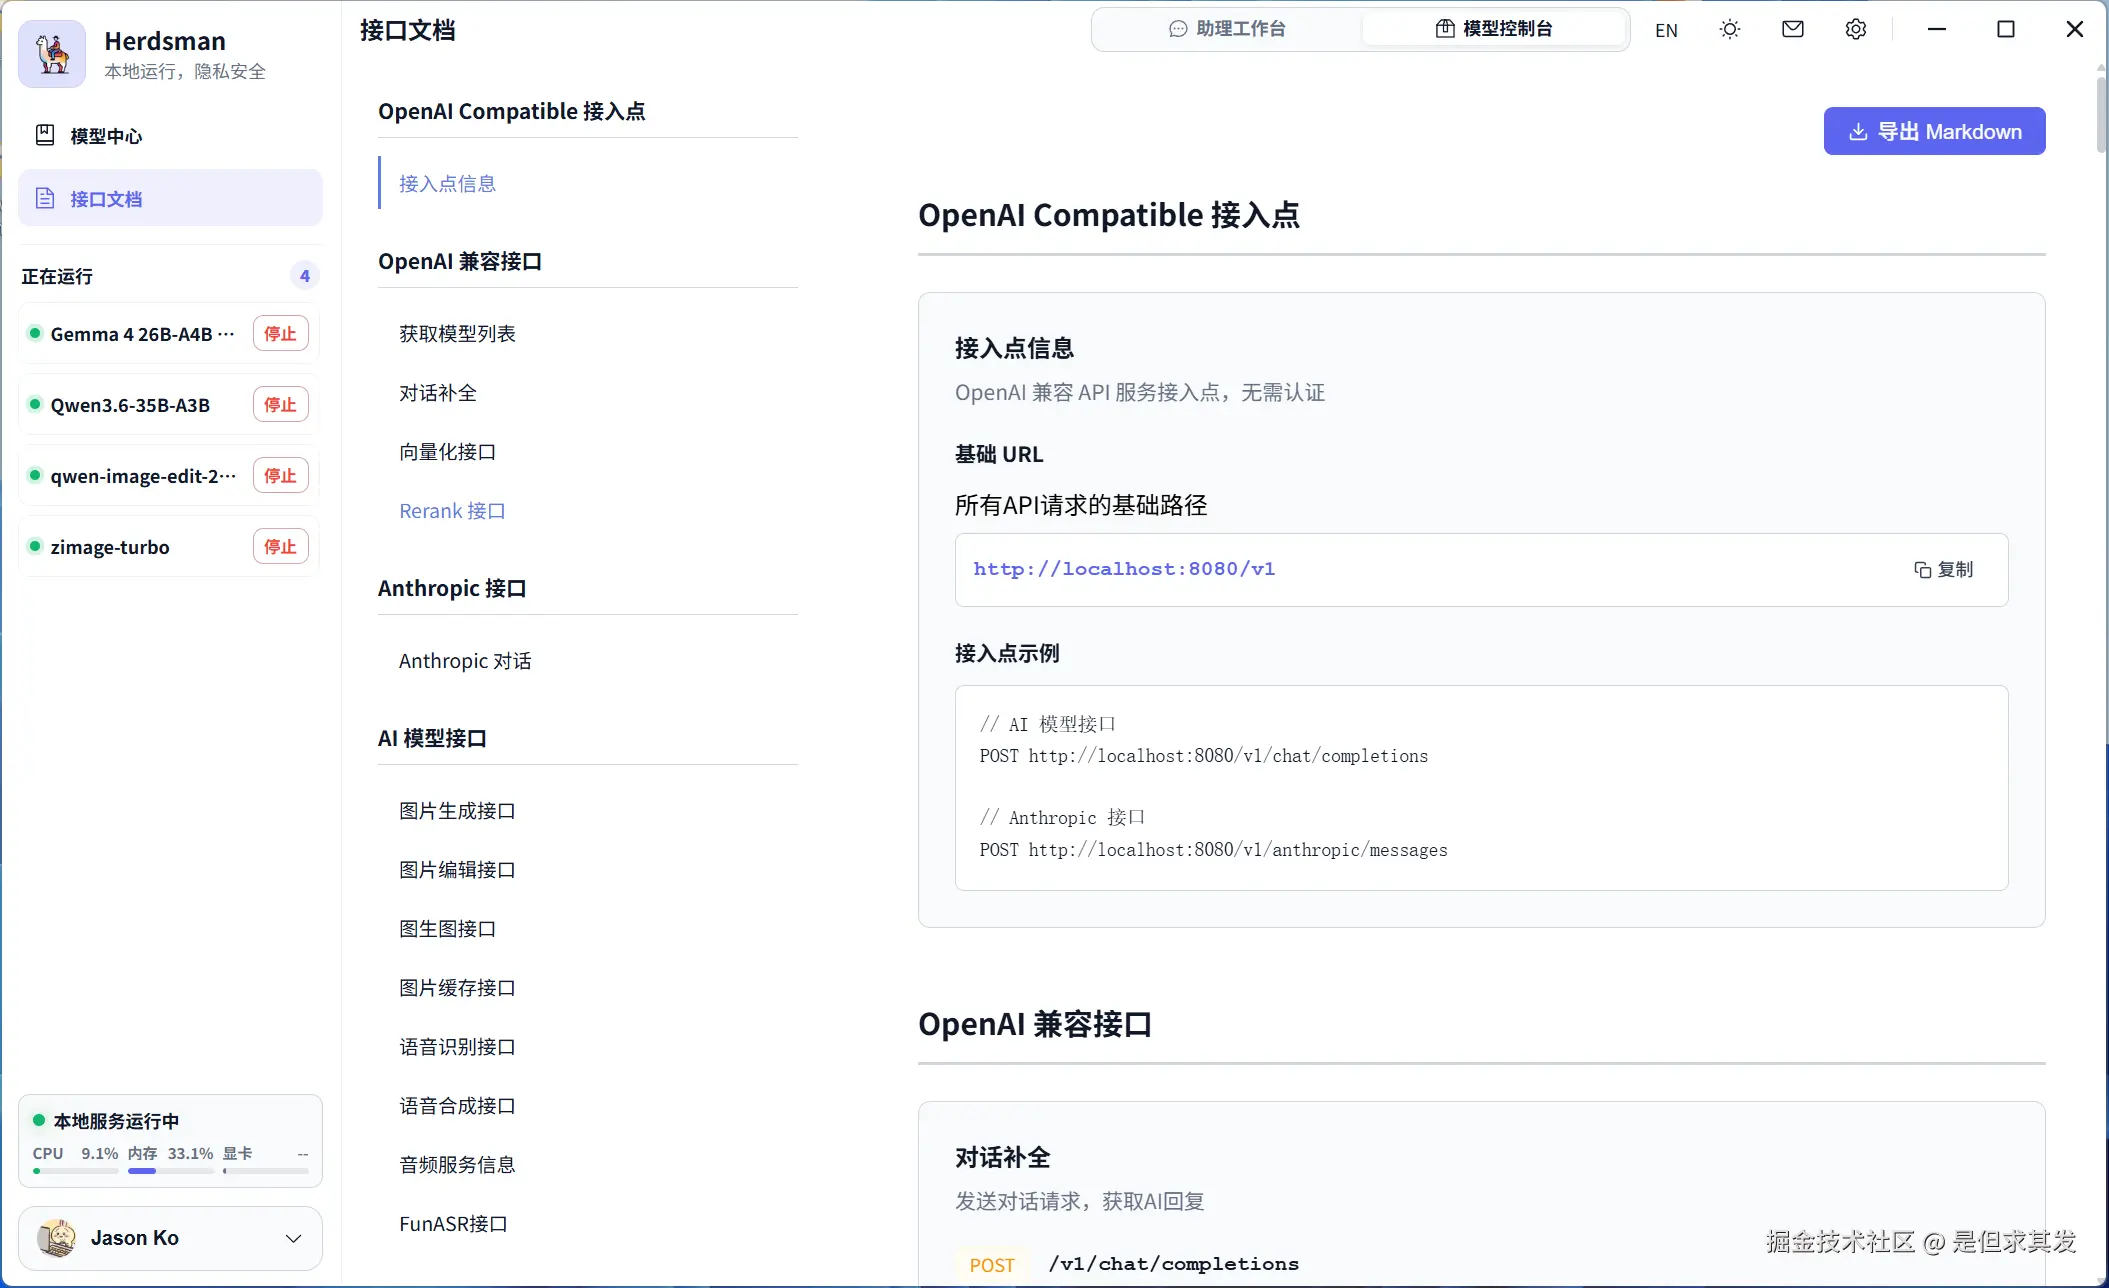Click the green status dot for zimage-turbo
This screenshot has height=1288, width=2109.
coord(35,546)
